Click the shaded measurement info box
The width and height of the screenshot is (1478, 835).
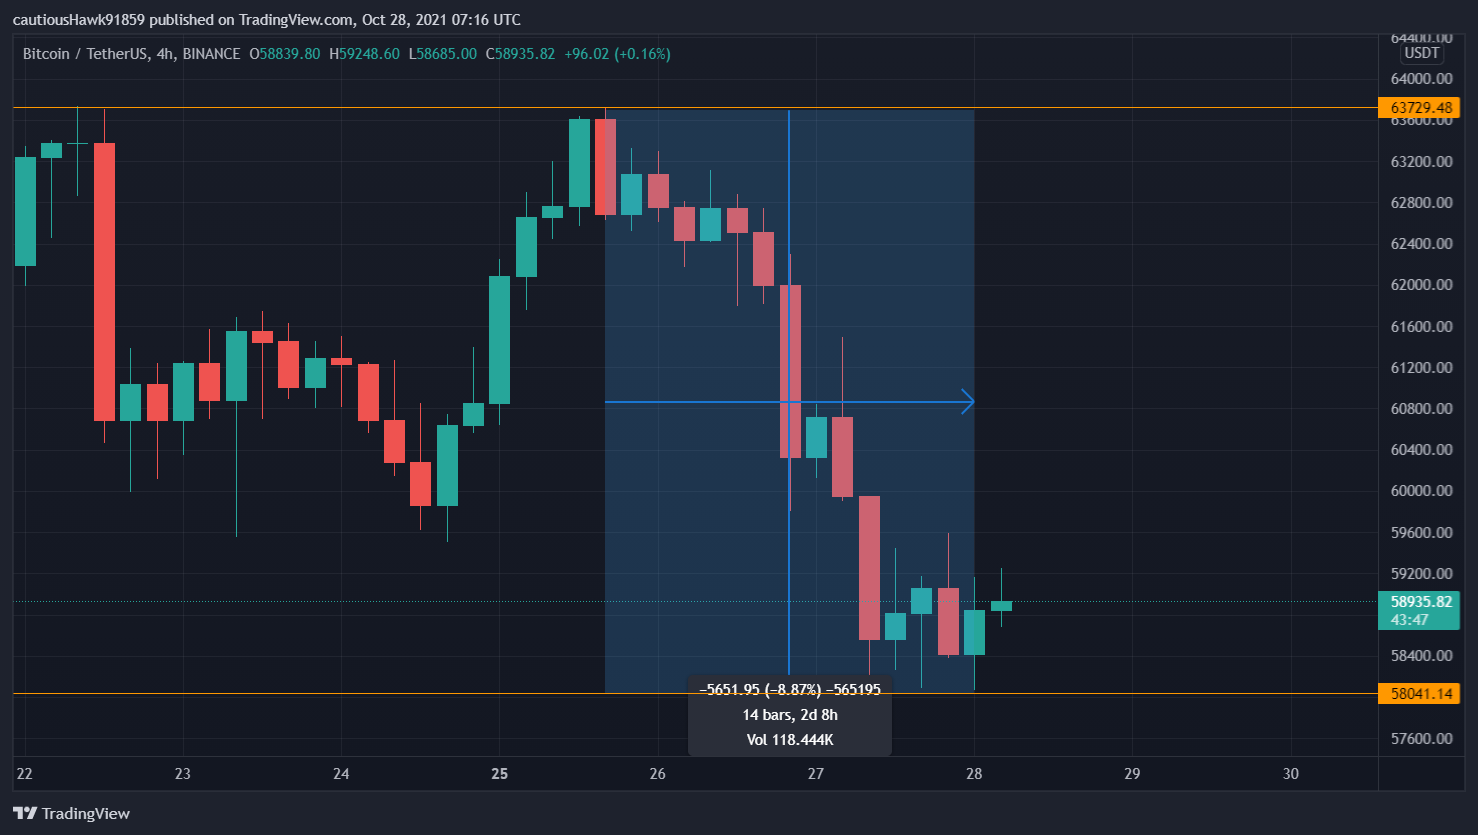pyautogui.click(x=789, y=715)
